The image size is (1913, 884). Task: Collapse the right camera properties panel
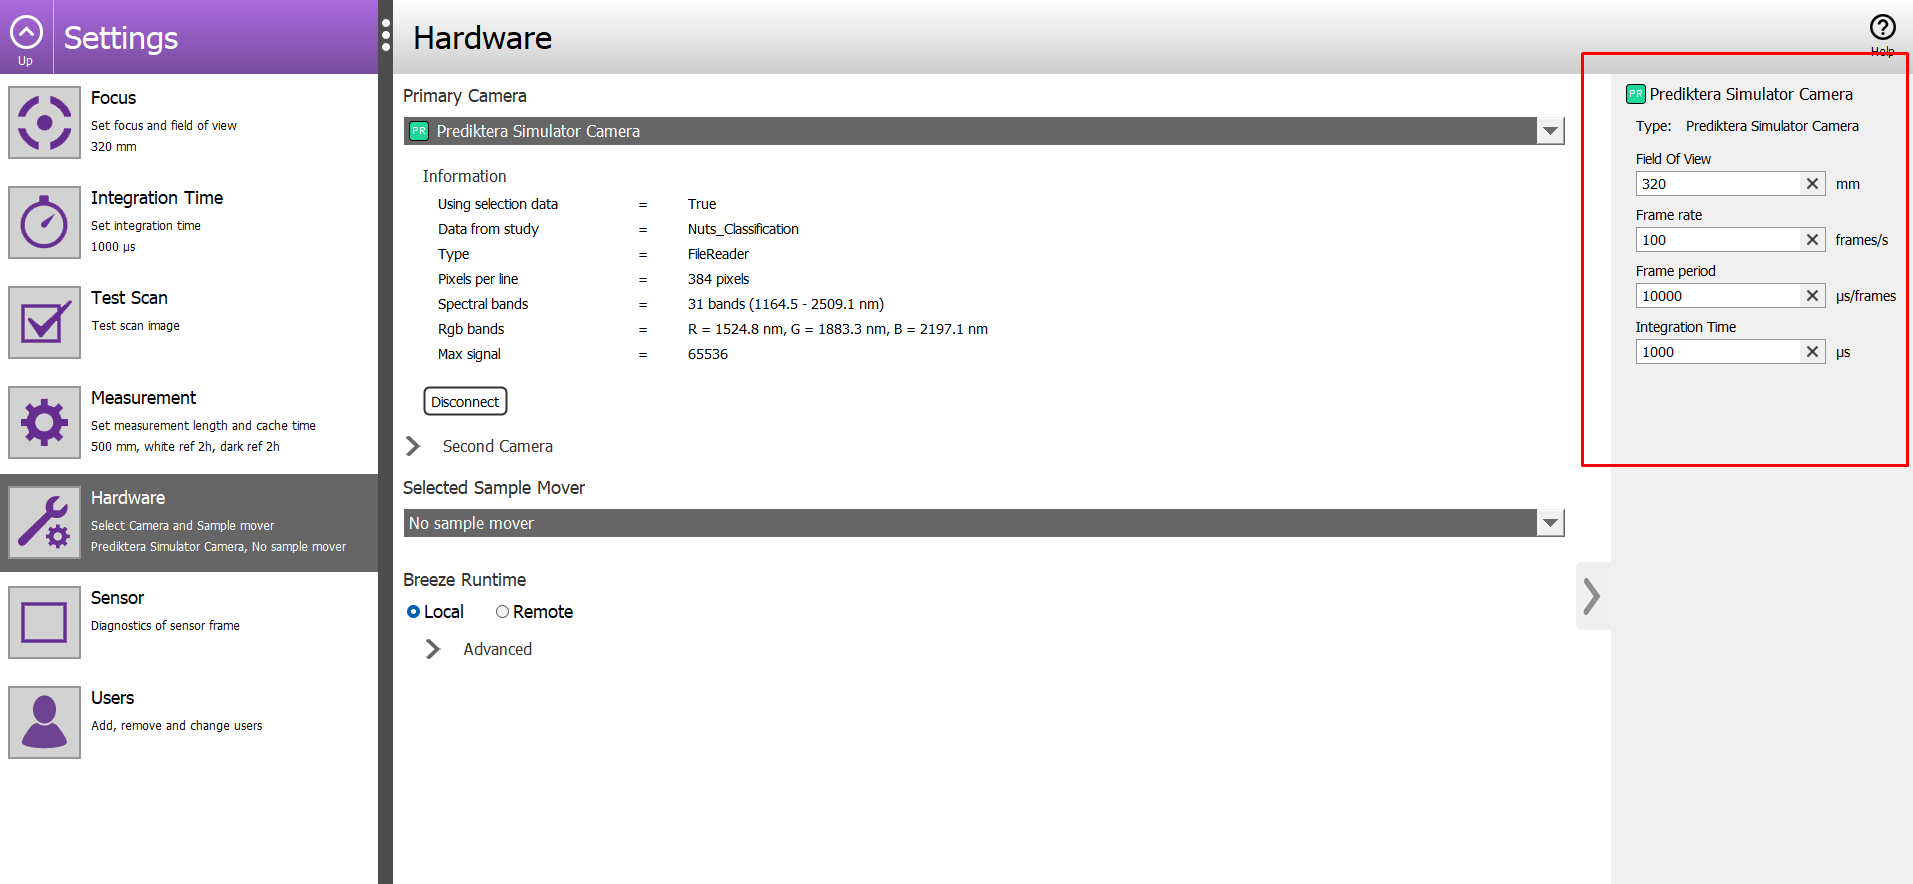(x=1592, y=596)
